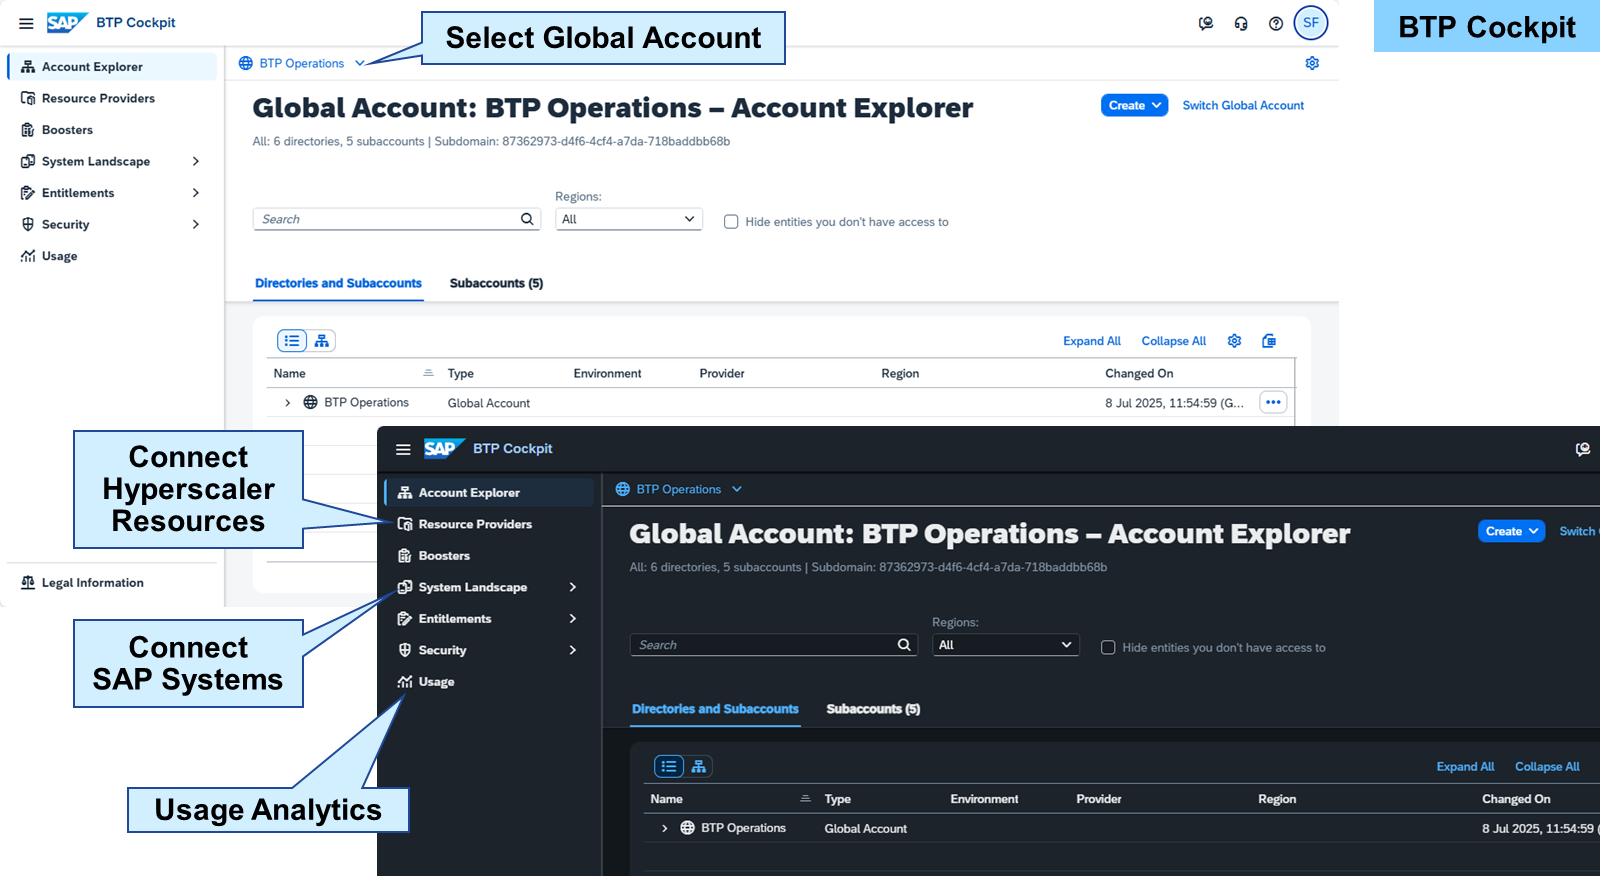Switch to Subaccounts (5) tab, light window

[x=496, y=284]
